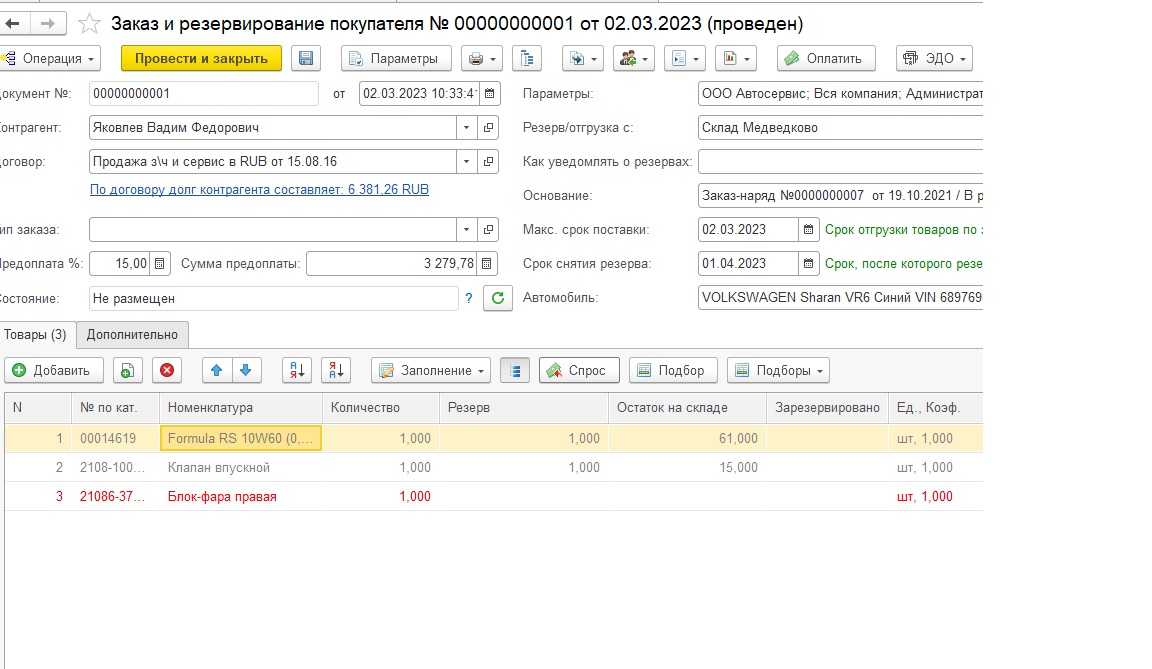The image size is (1152, 669).
Task: Click the Состояние field showing Не размещен
Action: [x=273, y=298]
